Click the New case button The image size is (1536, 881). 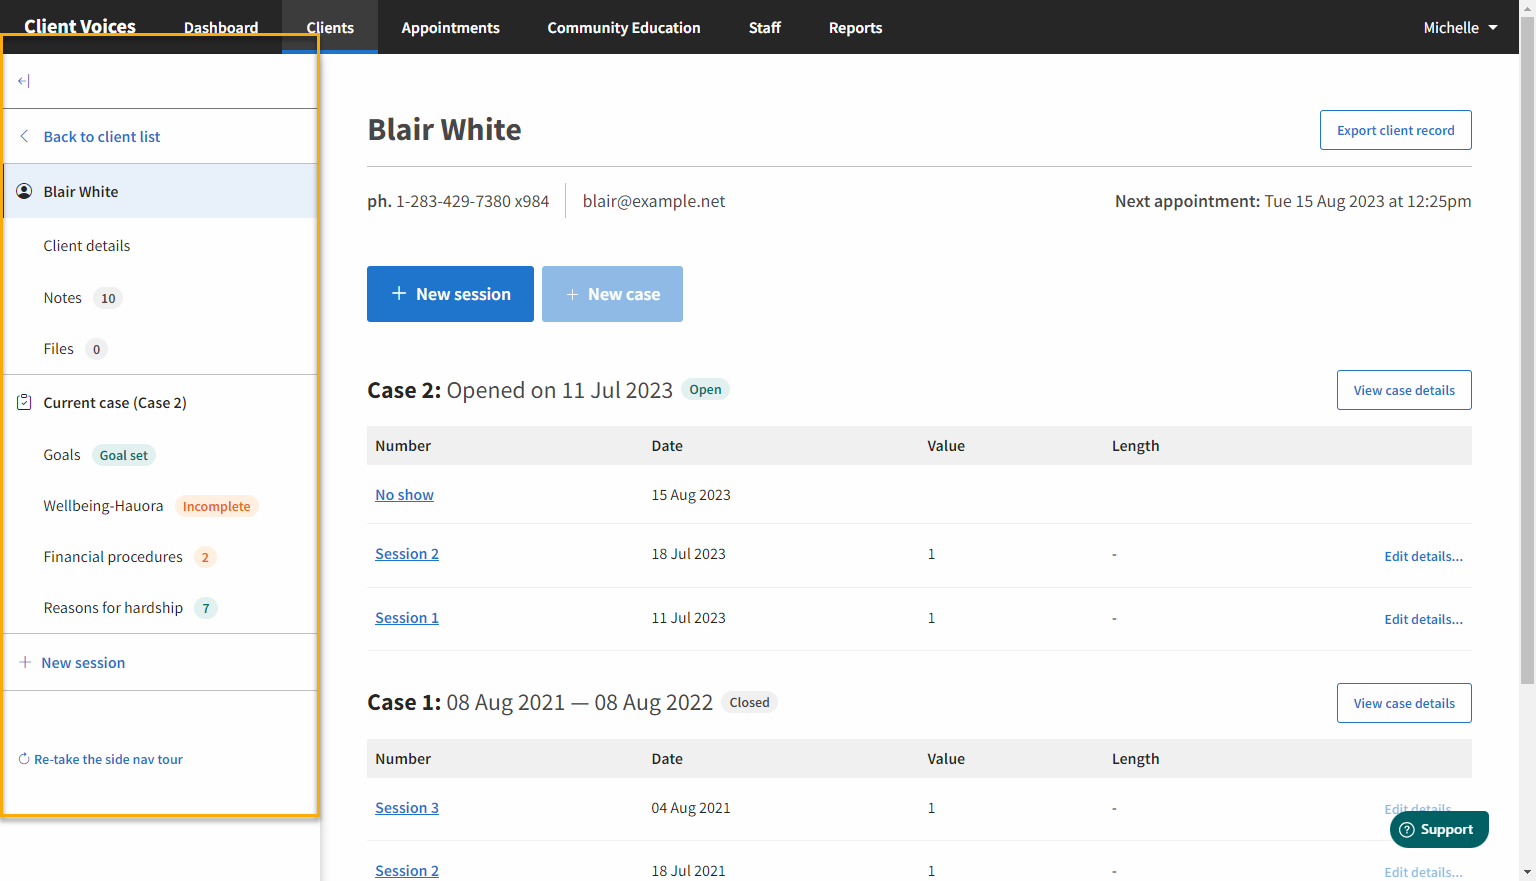(612, 294)
